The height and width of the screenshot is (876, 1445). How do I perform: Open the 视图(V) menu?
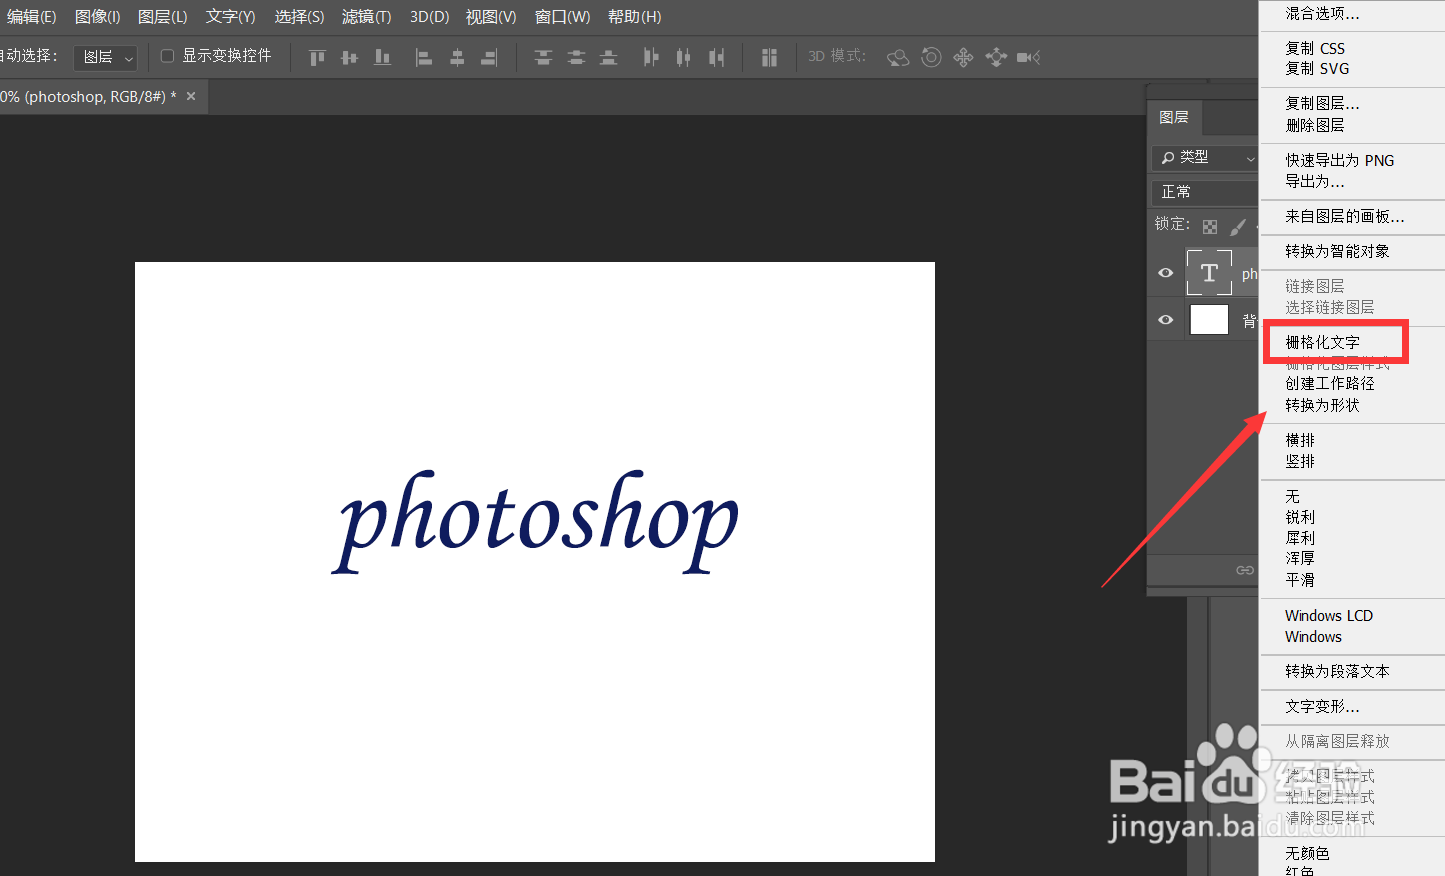click(x=491, y=17)
